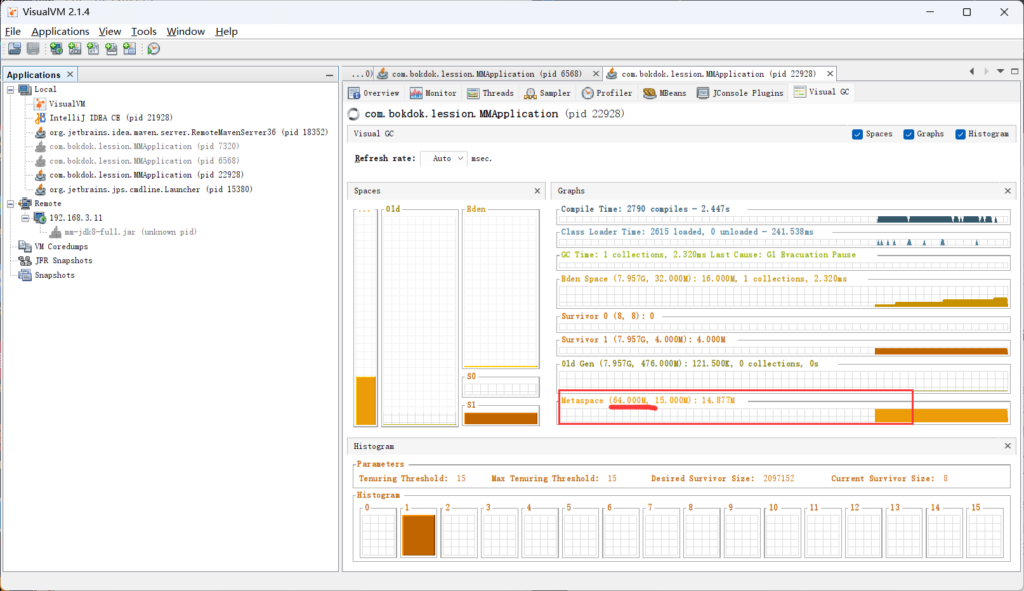This screenshot has width=1024, height=591.
Task: Switch to the Profiler tab
Action: tap(607, 93)
